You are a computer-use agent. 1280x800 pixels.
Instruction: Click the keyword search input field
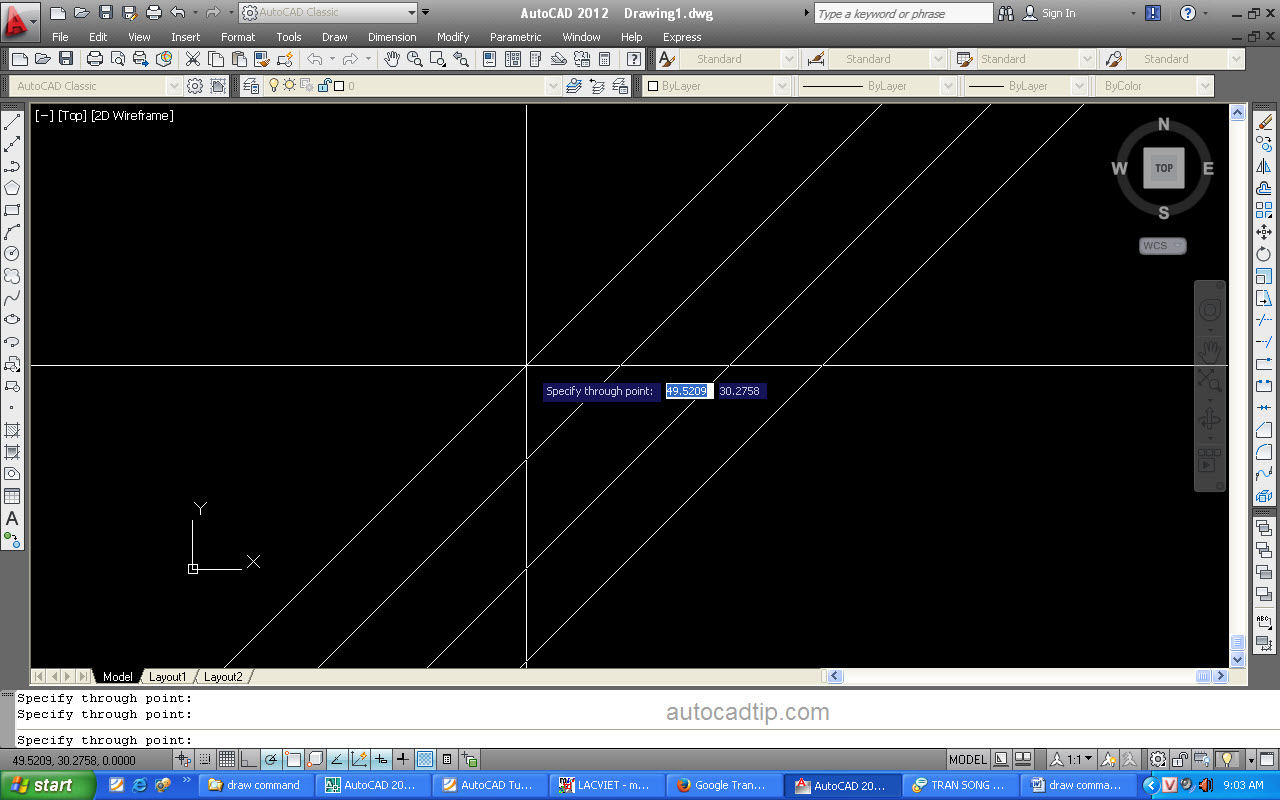click(x=903, y=13)
